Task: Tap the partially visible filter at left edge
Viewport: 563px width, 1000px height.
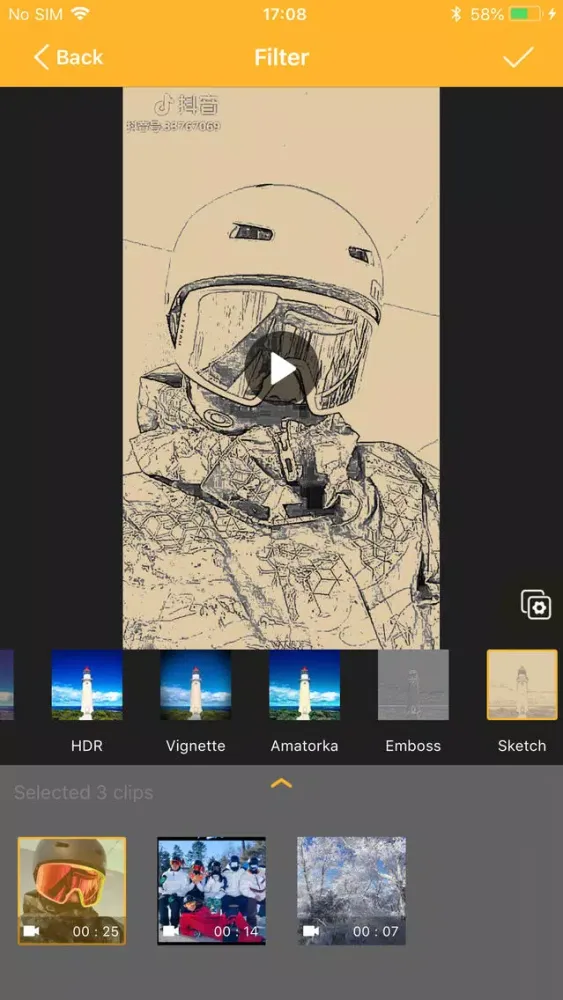Action: [6, 685]
